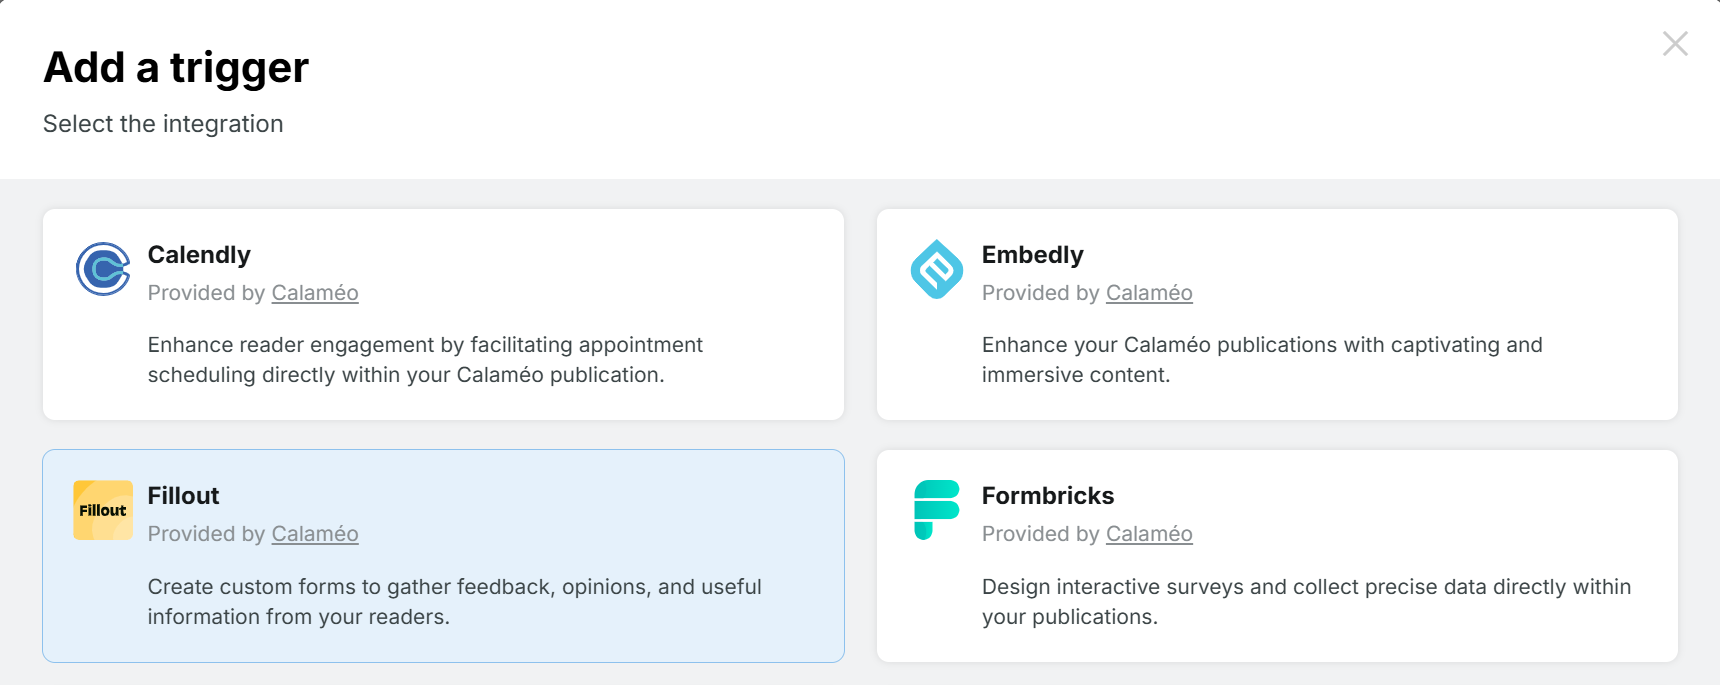Open Calaméo link under Calendly
Image resolution: width=1720 pixels, height=685 pixels.
(x=315, y=293)
